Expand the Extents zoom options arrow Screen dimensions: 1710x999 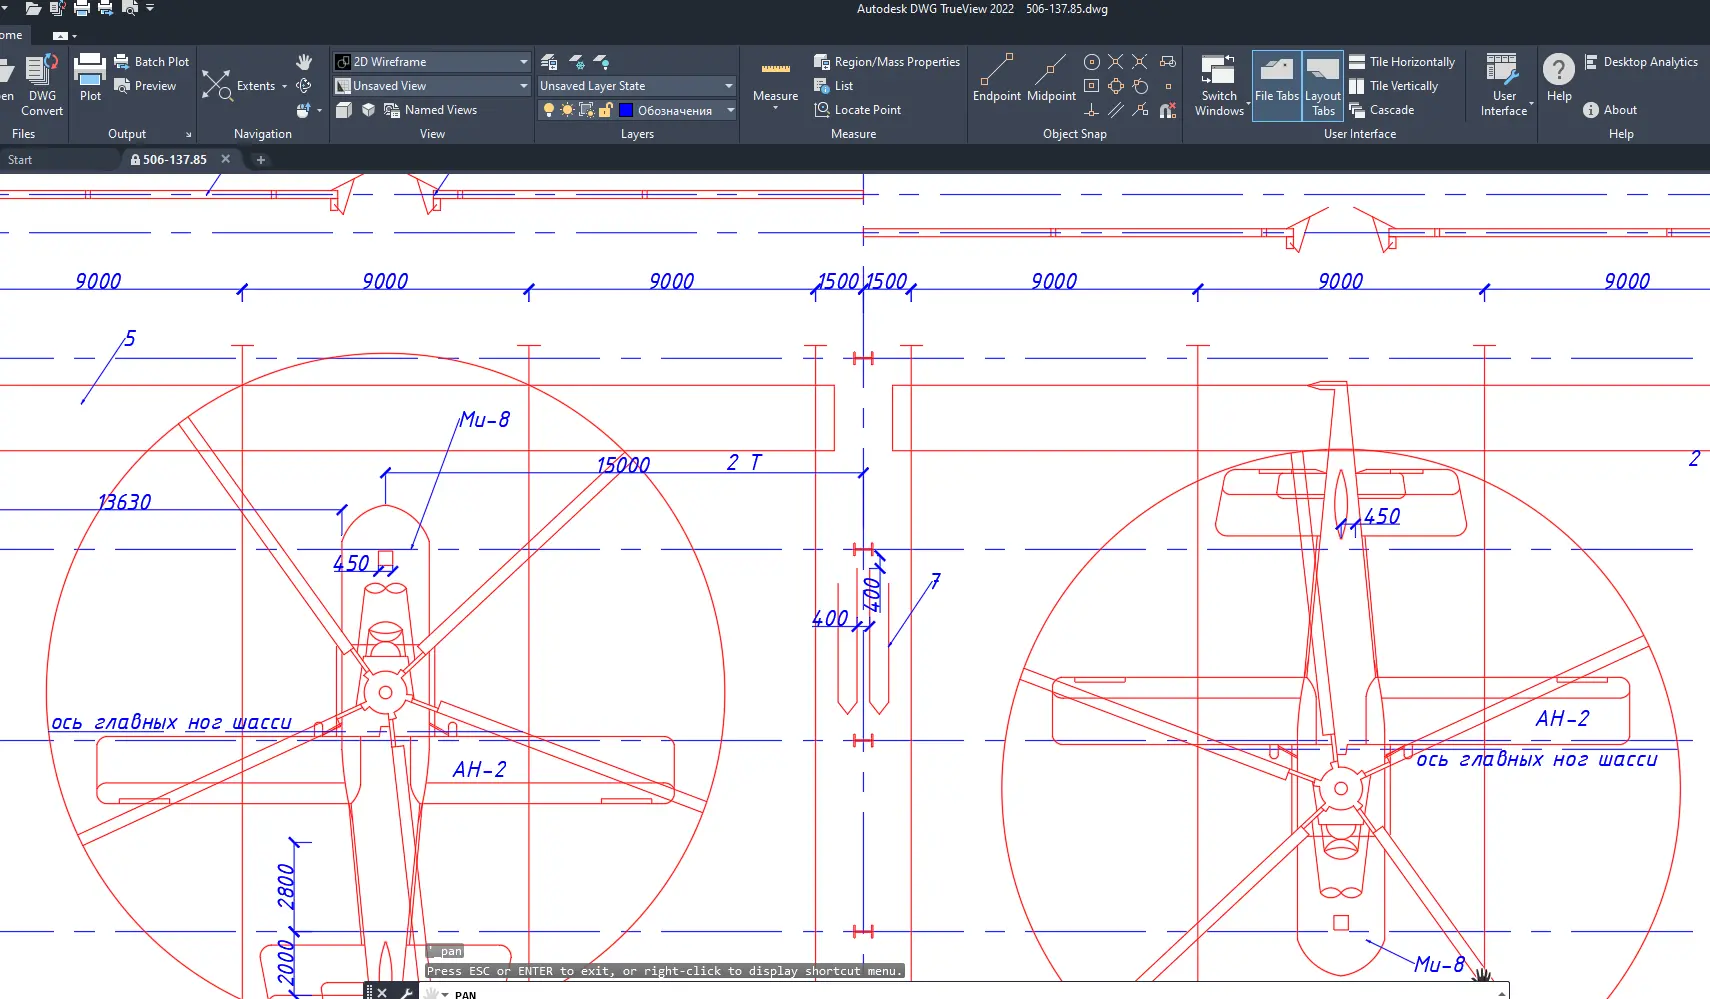point(284,86)
